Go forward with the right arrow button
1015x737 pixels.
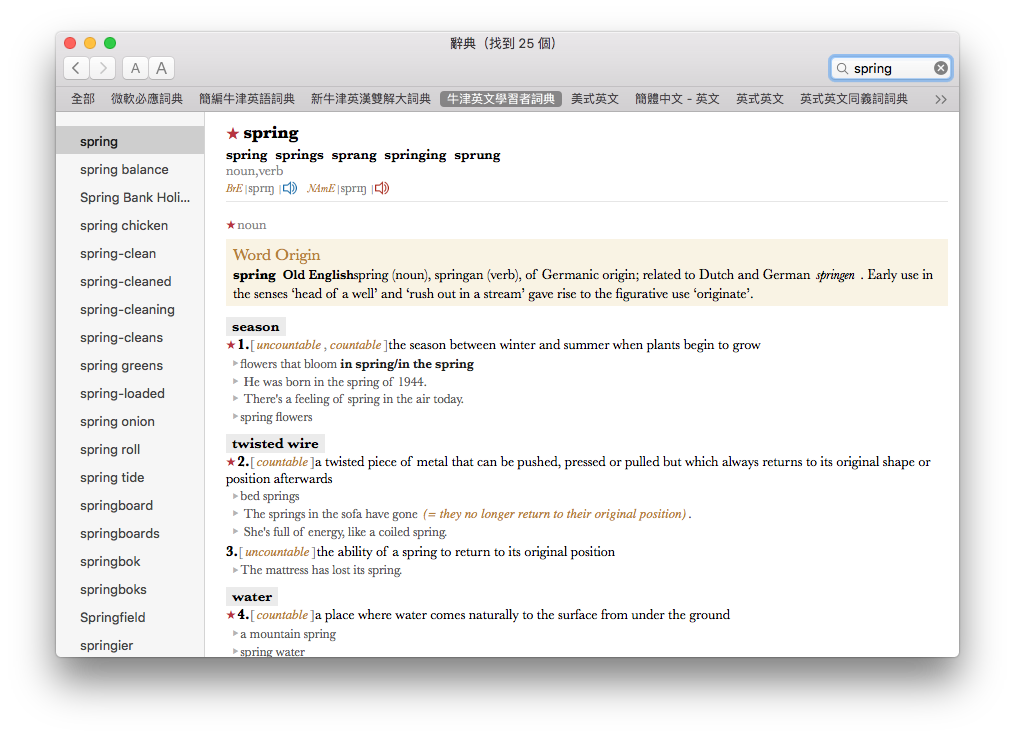pos(103,68)
